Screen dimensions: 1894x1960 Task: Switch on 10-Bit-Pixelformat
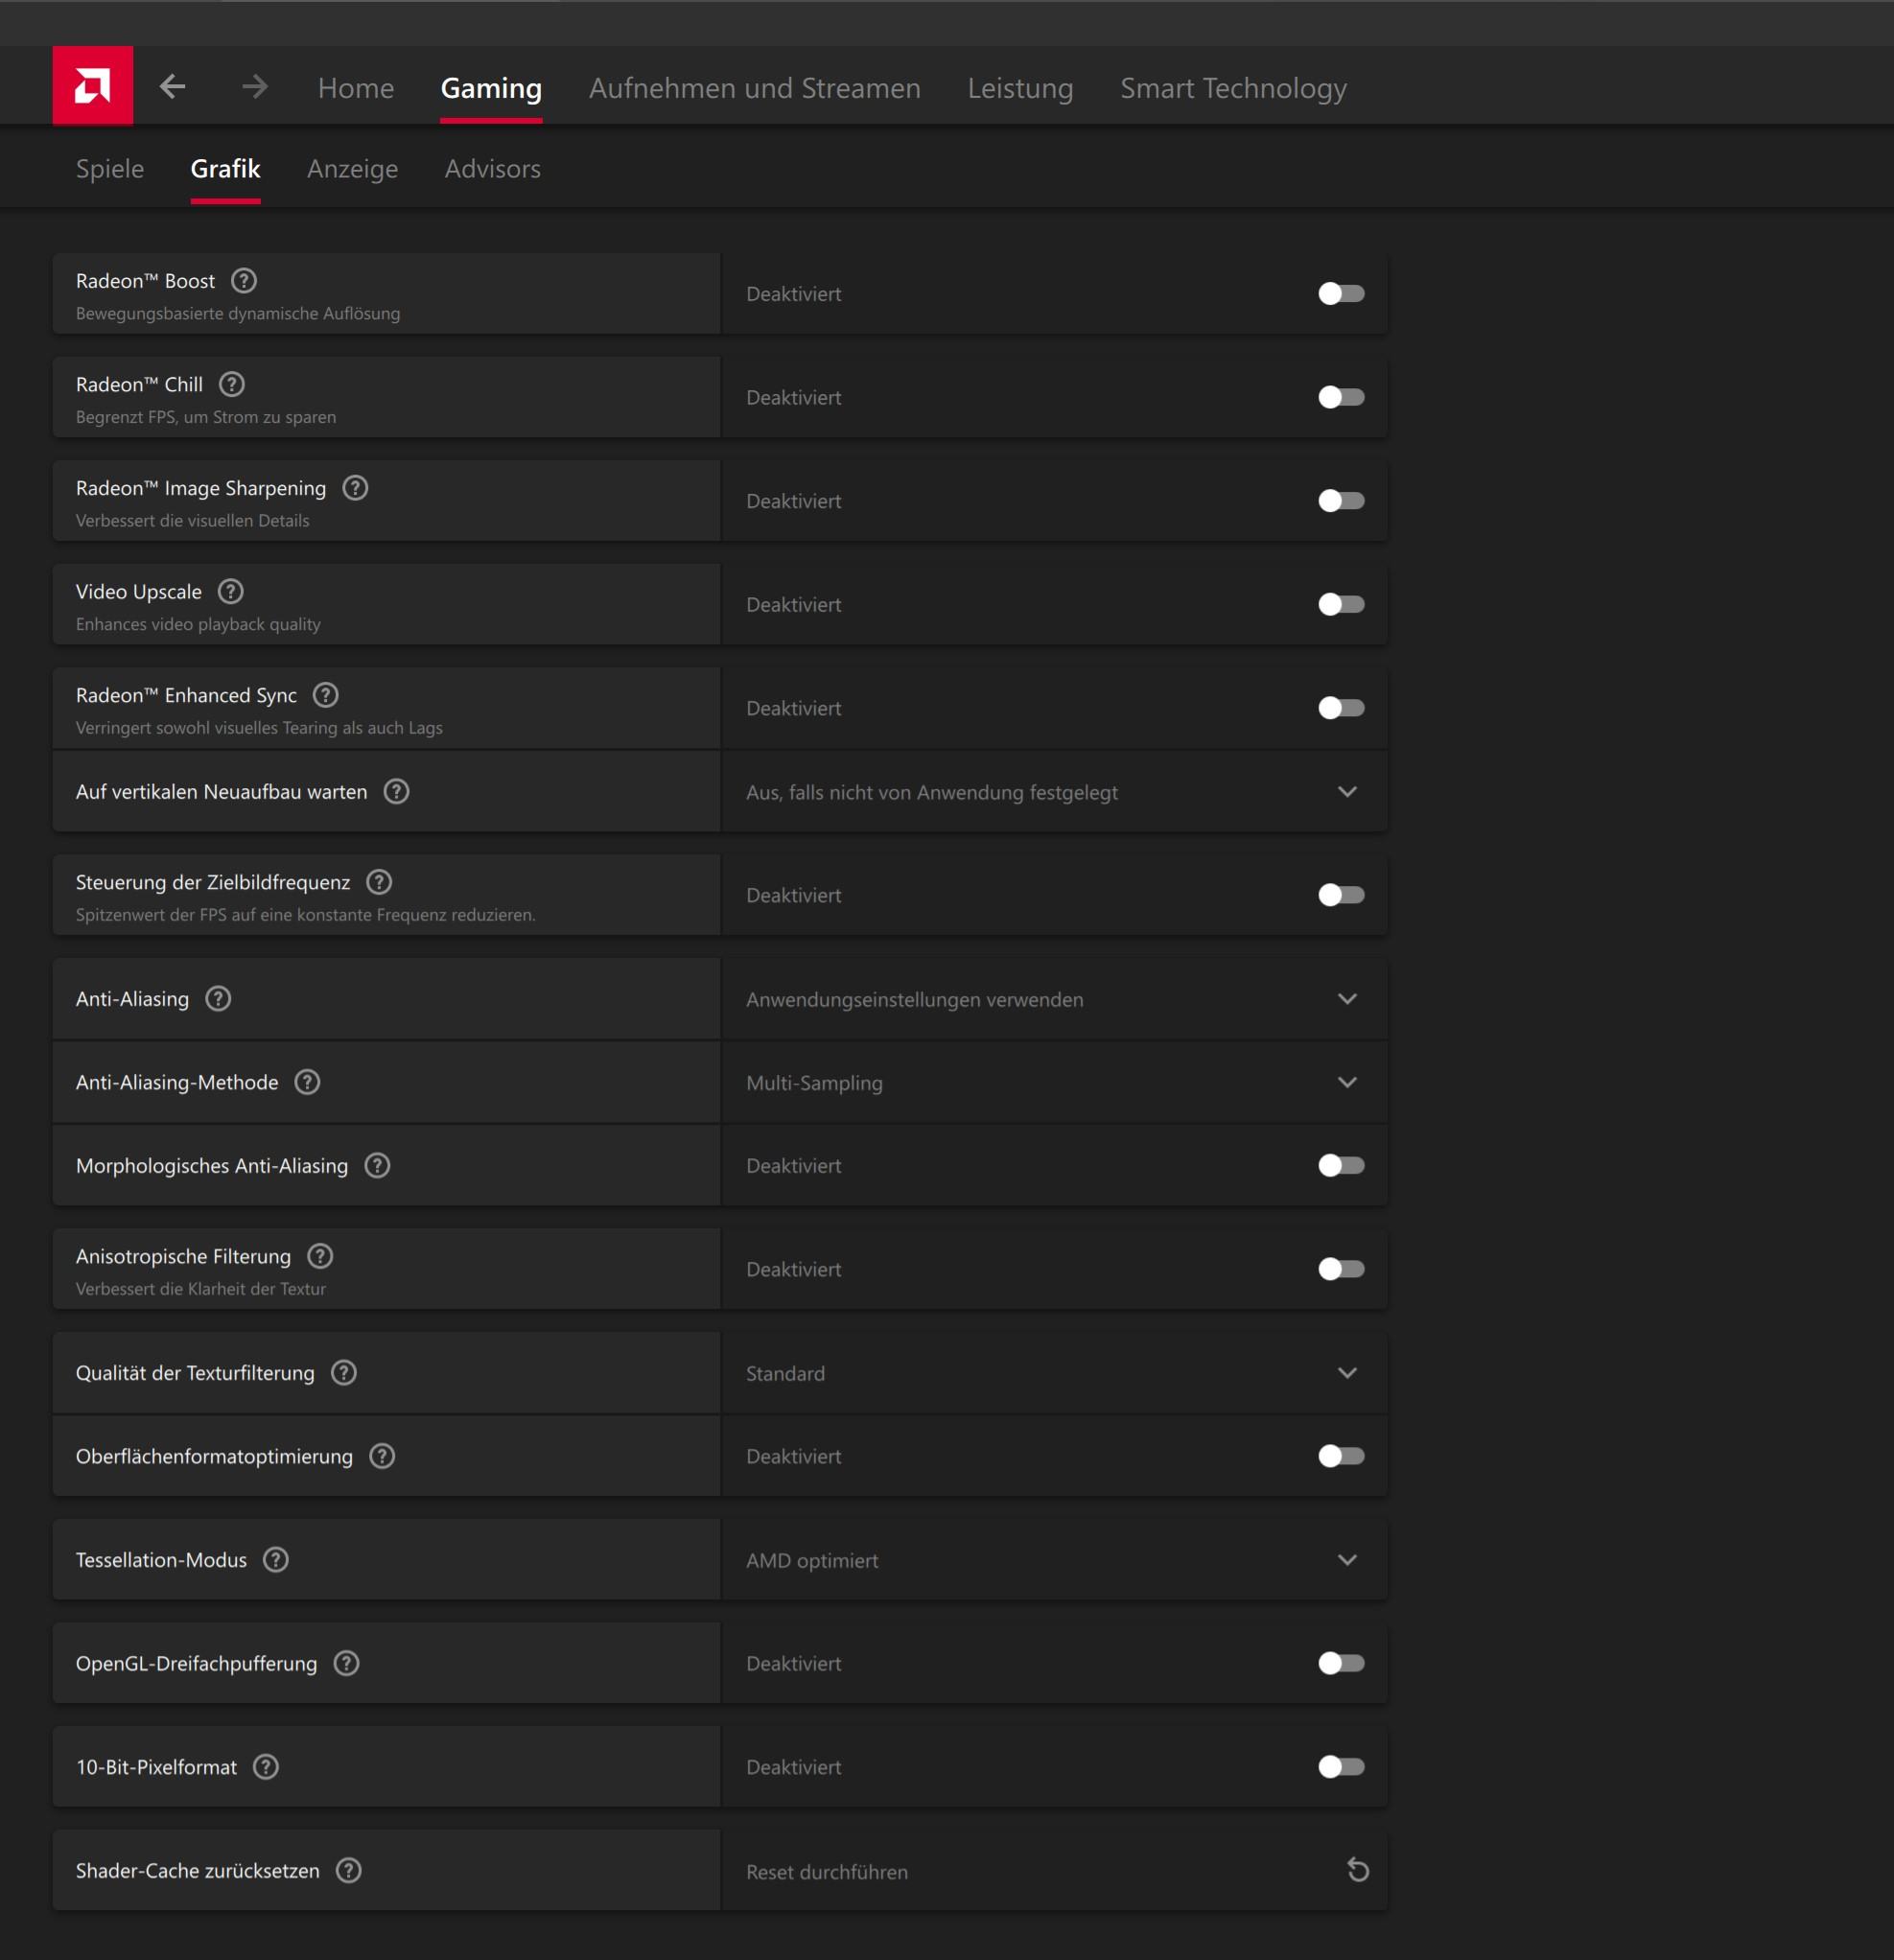pyautogui.click(x=1341, y=1768)
